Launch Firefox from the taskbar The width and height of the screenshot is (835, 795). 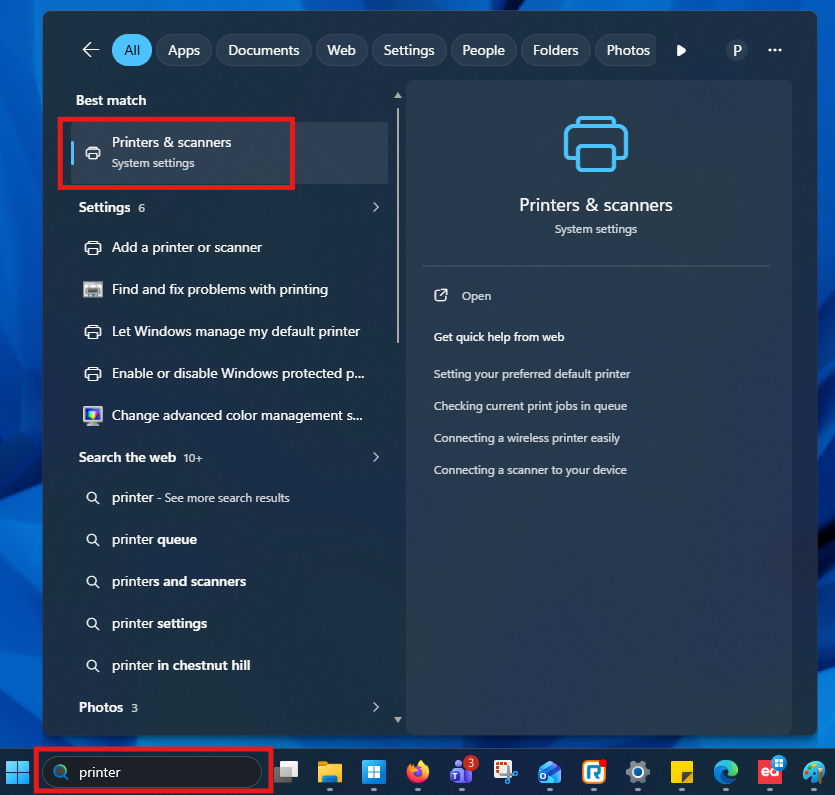(418, 772)
